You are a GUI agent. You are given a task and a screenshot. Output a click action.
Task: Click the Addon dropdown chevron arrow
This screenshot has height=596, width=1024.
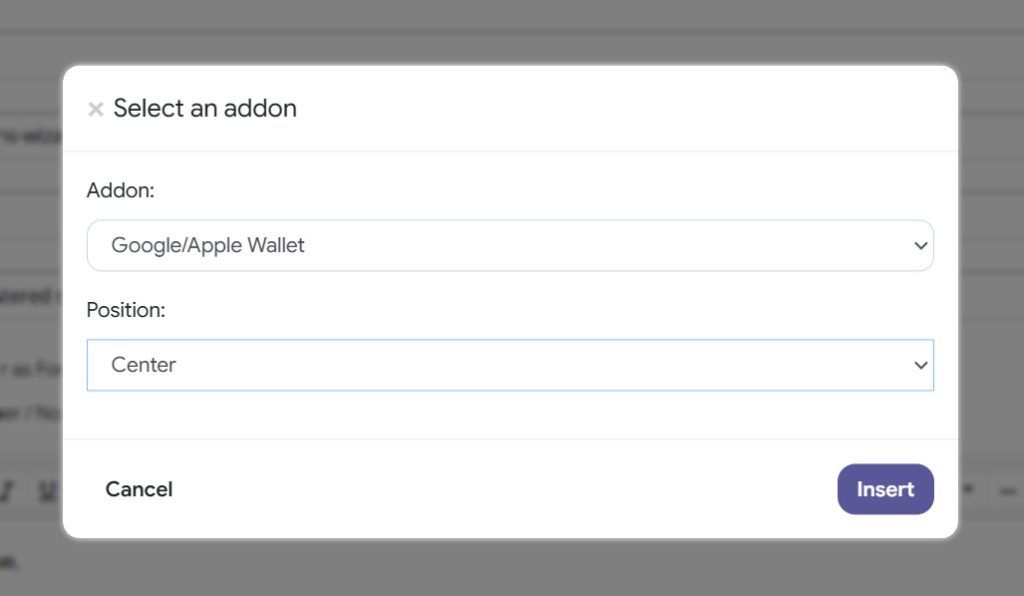coord(921,246)
